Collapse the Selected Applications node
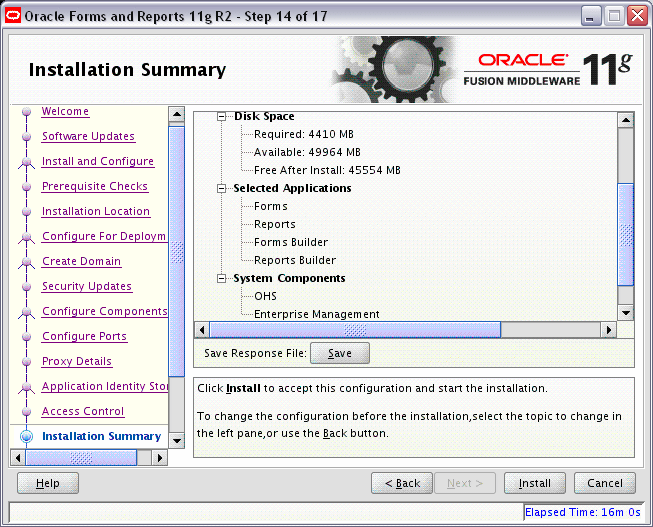This screenshot has height=527, width=653. [x=222, y=189]
